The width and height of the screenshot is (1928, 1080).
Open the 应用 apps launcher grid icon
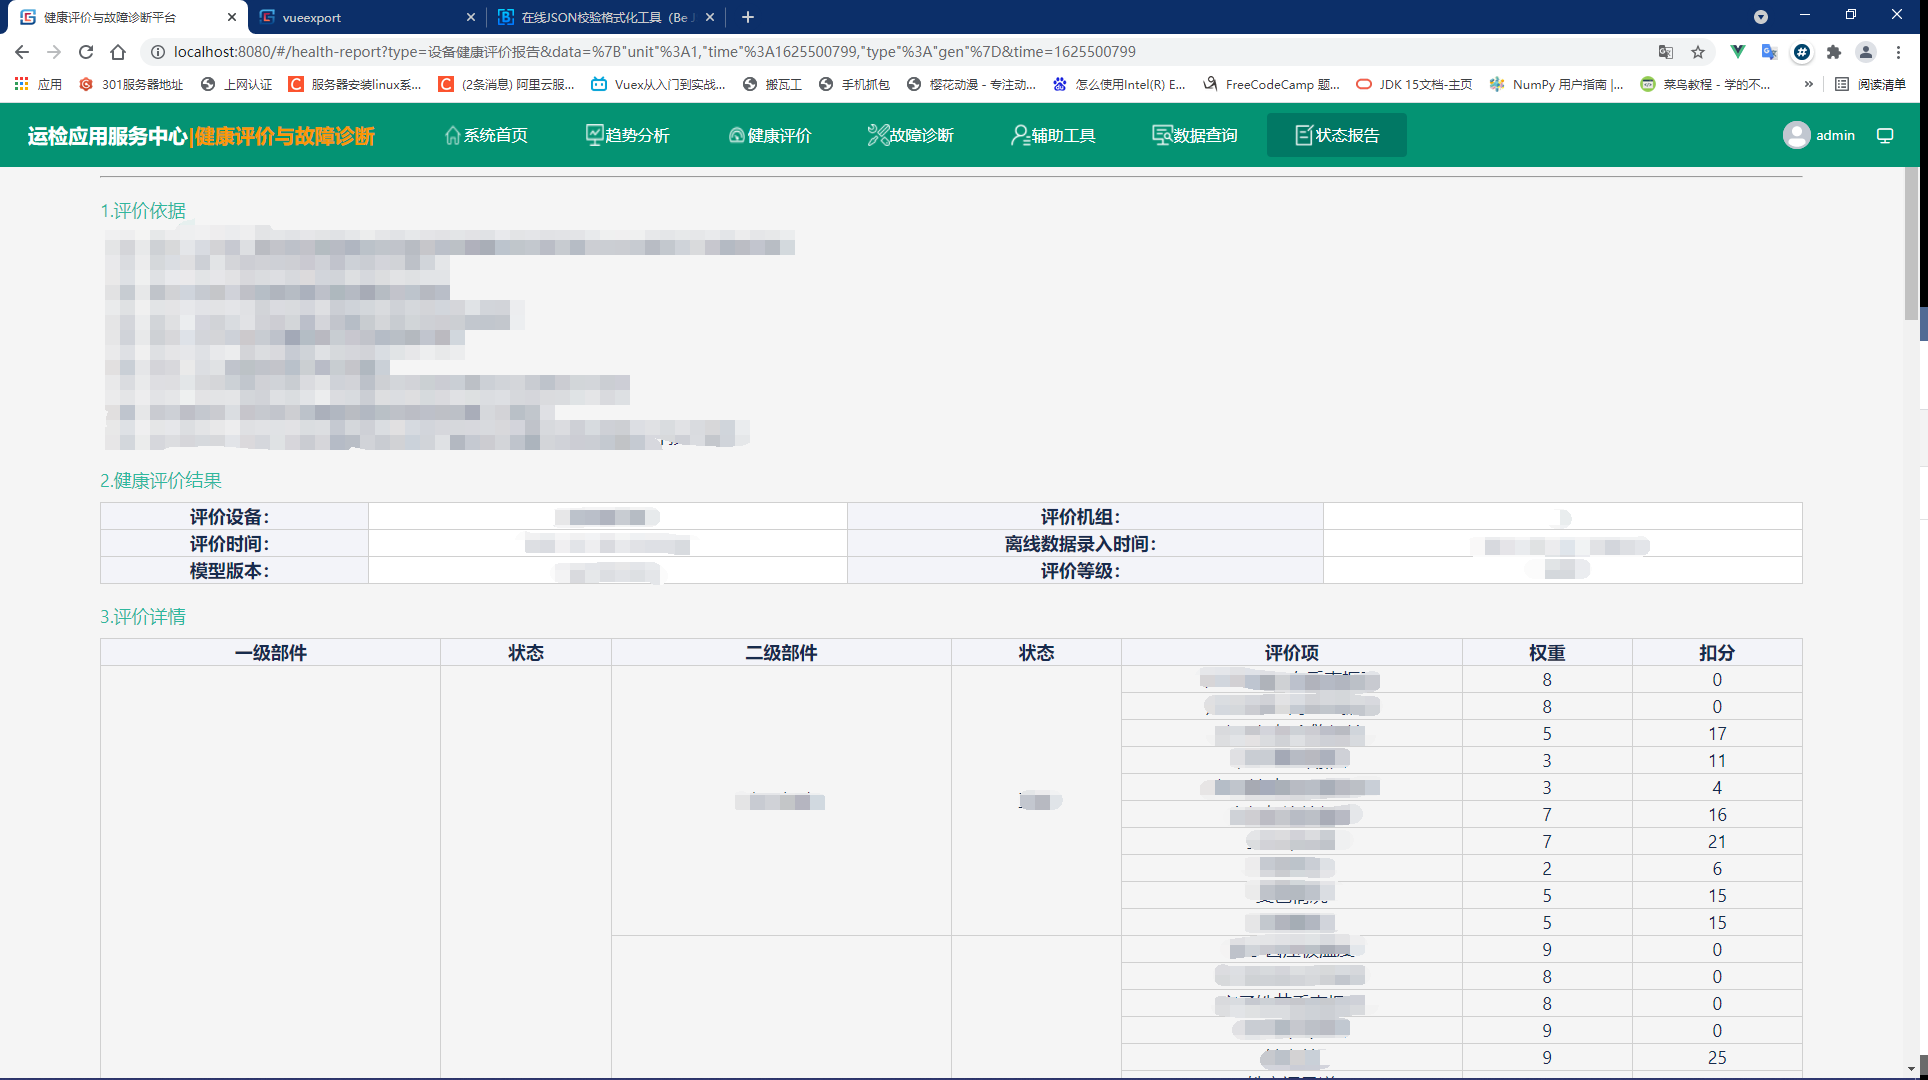[21, 84]
